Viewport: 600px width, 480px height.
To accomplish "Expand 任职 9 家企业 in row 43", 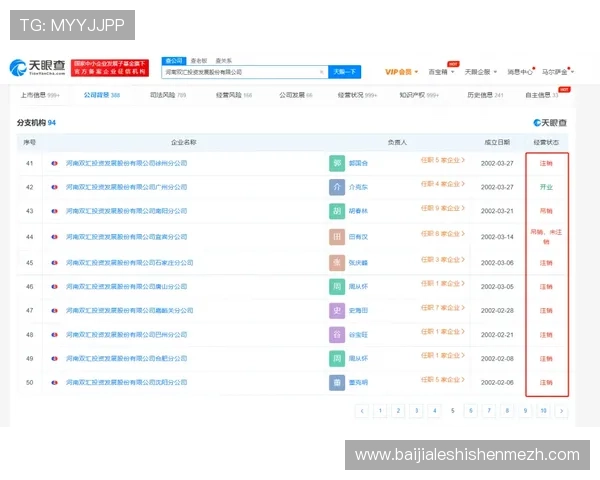I will click(x=443, y=208).
